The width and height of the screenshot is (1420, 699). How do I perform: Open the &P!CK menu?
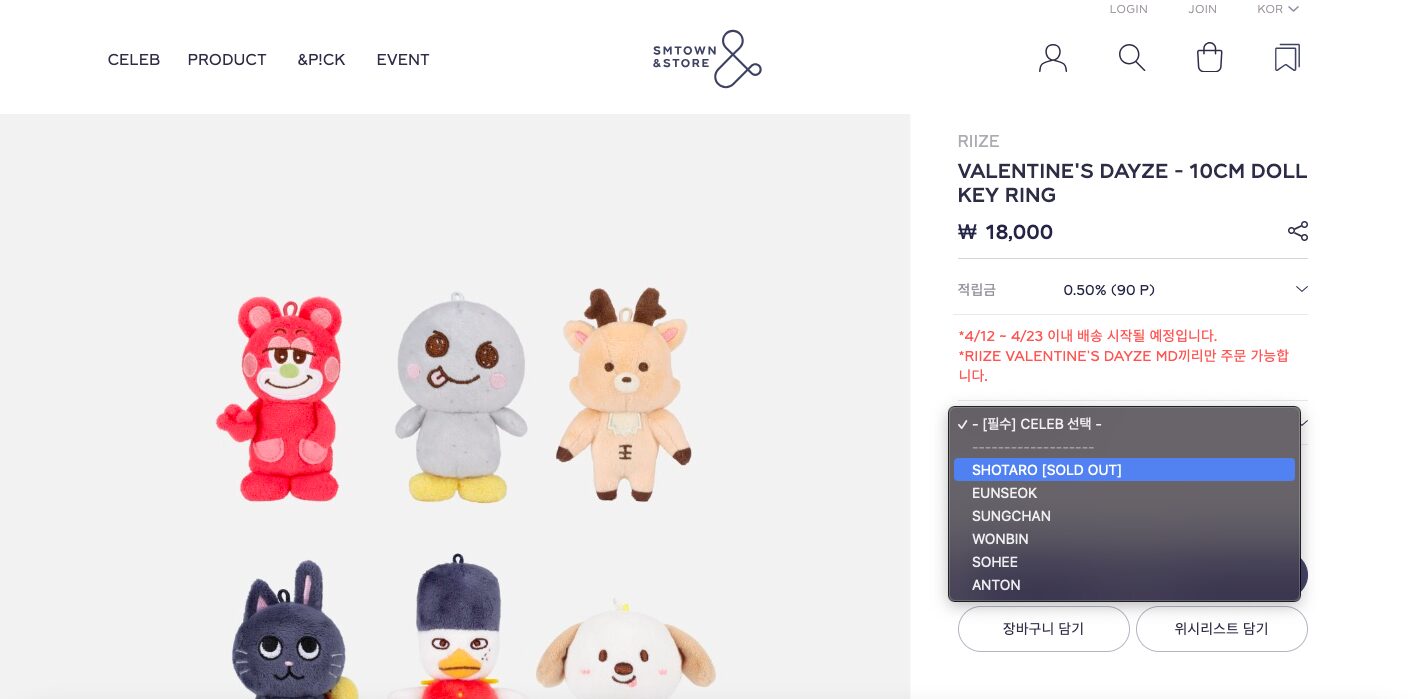[321, 60]
